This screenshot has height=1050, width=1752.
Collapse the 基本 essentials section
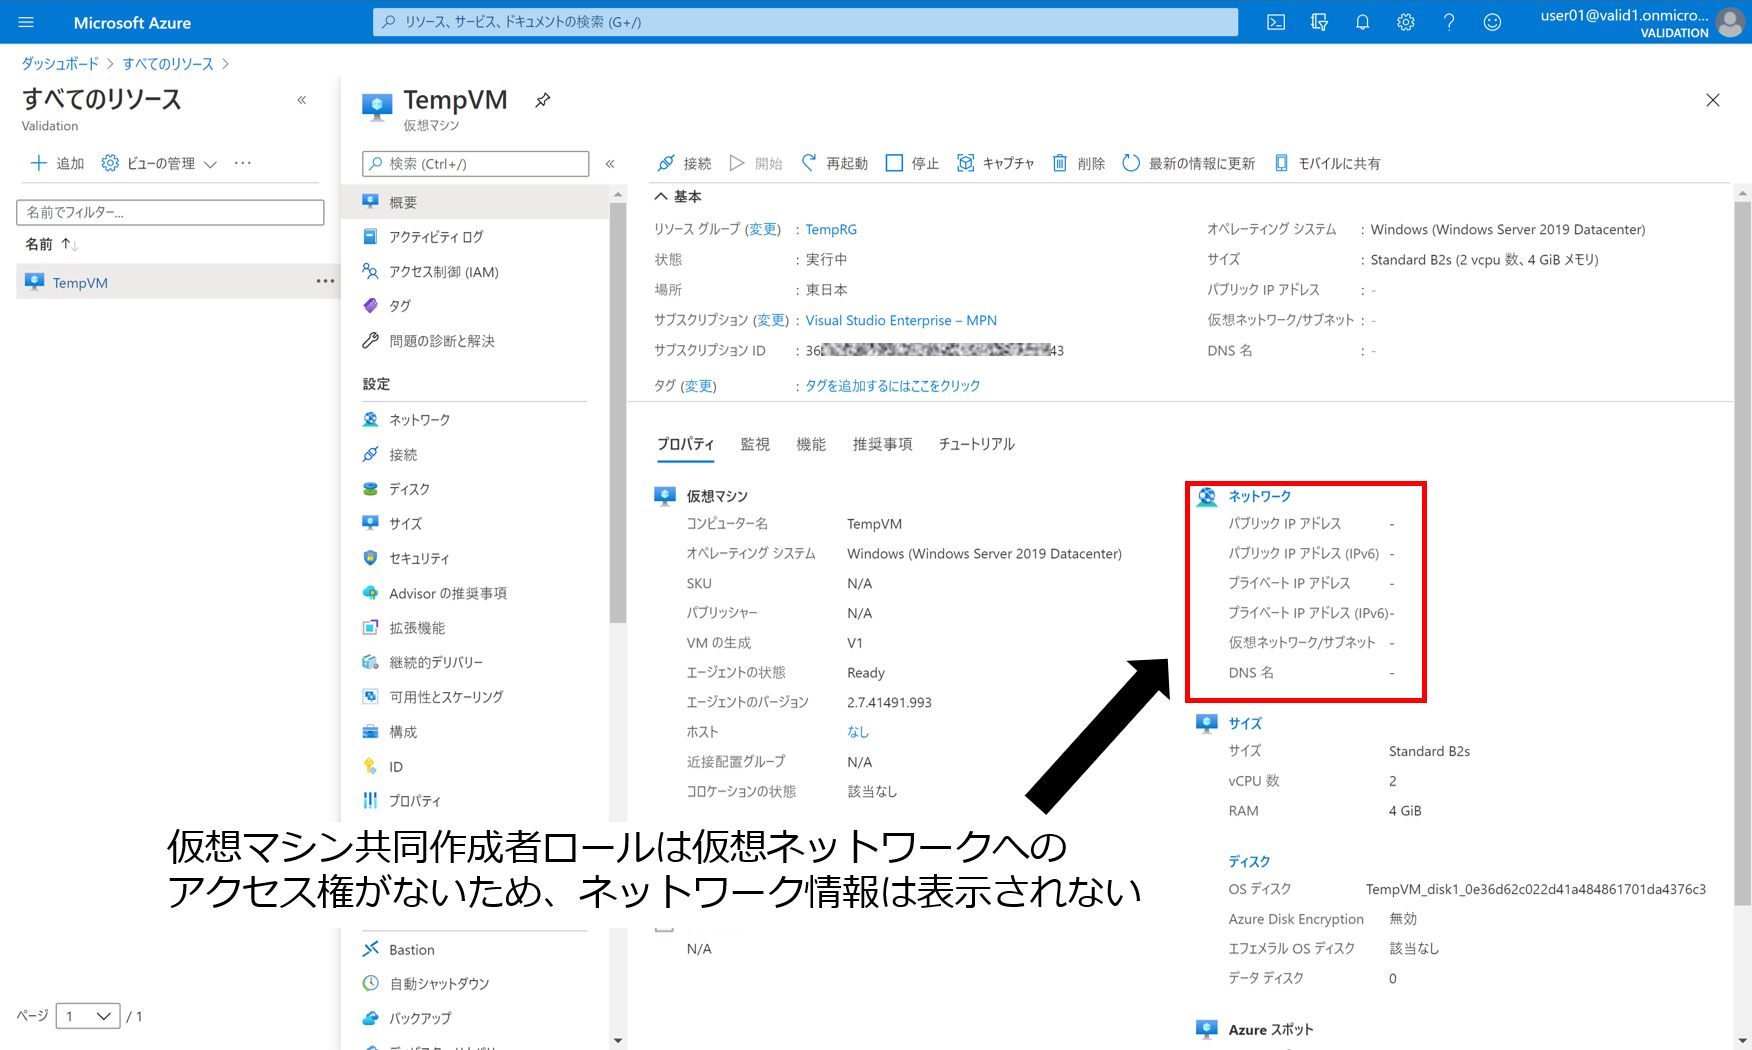(678, 197)
